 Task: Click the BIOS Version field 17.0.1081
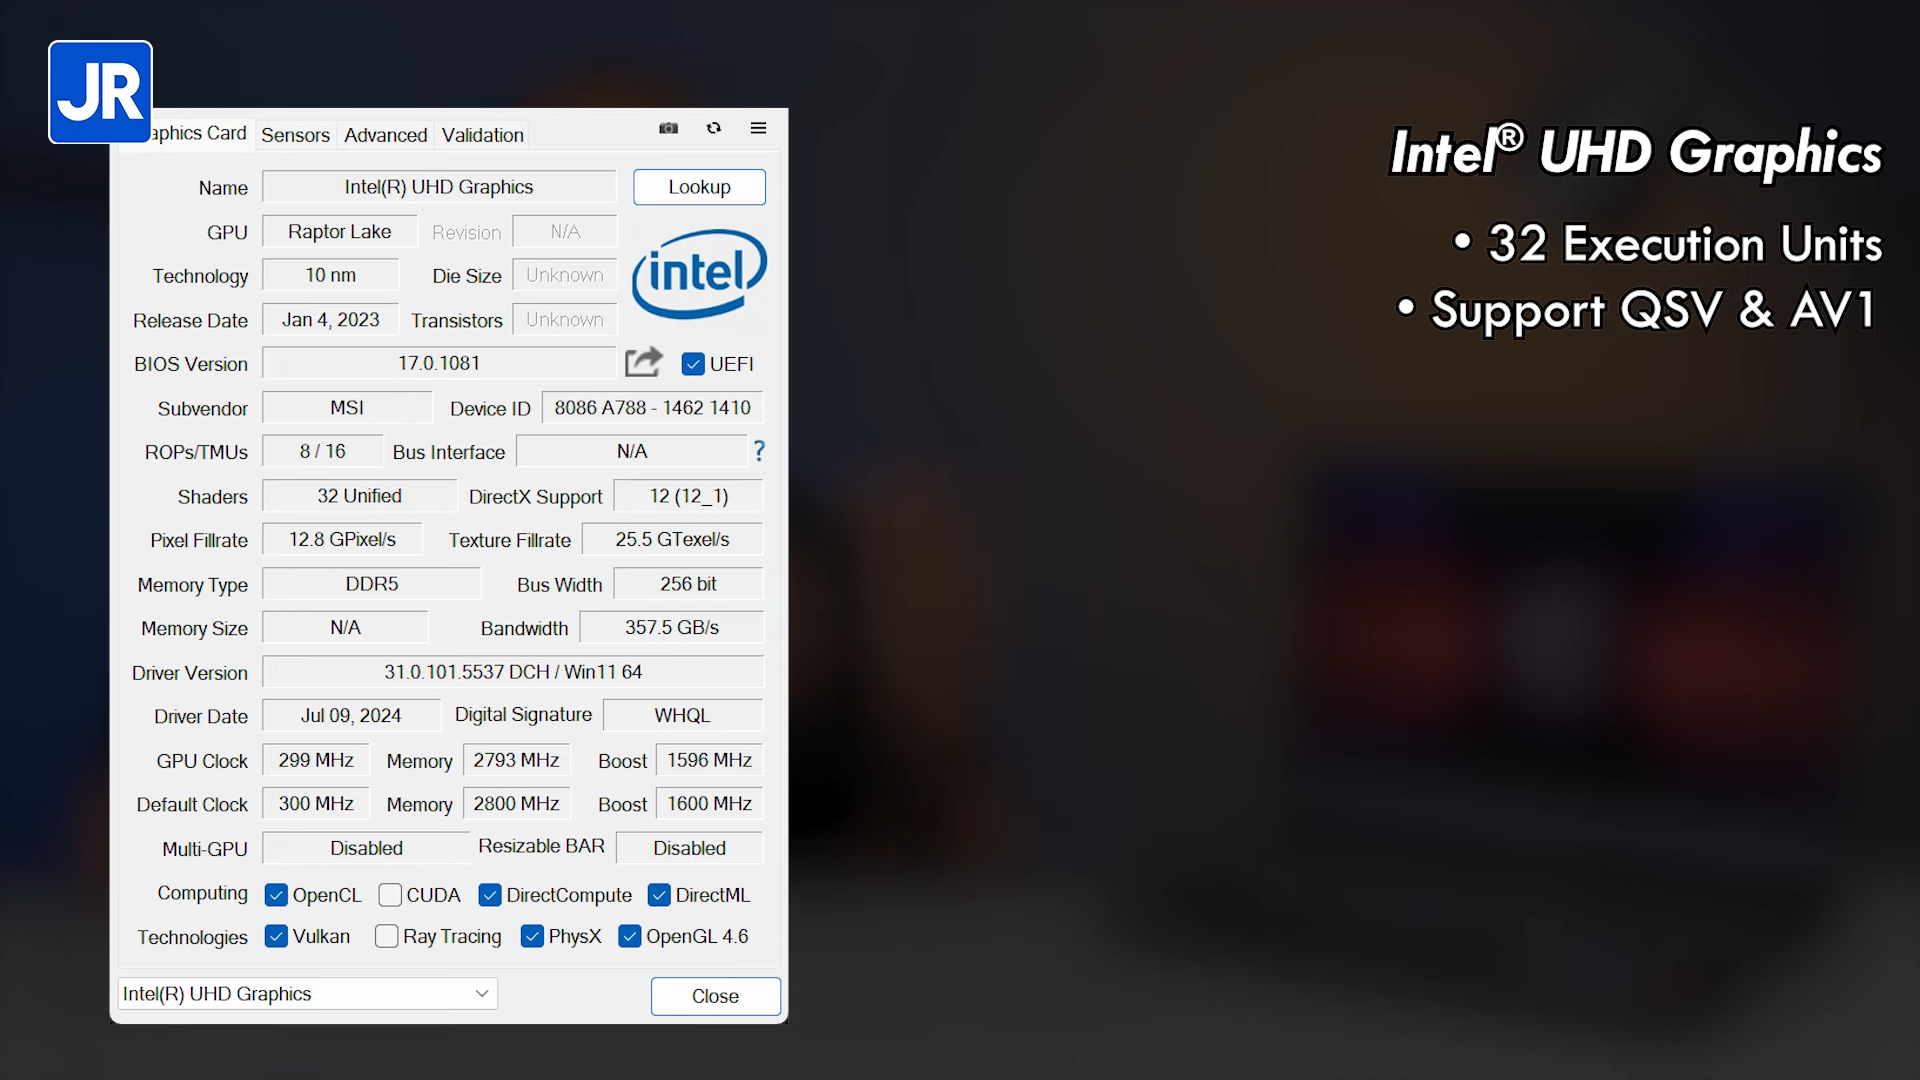pyautogui.click(x=439, y=363)
